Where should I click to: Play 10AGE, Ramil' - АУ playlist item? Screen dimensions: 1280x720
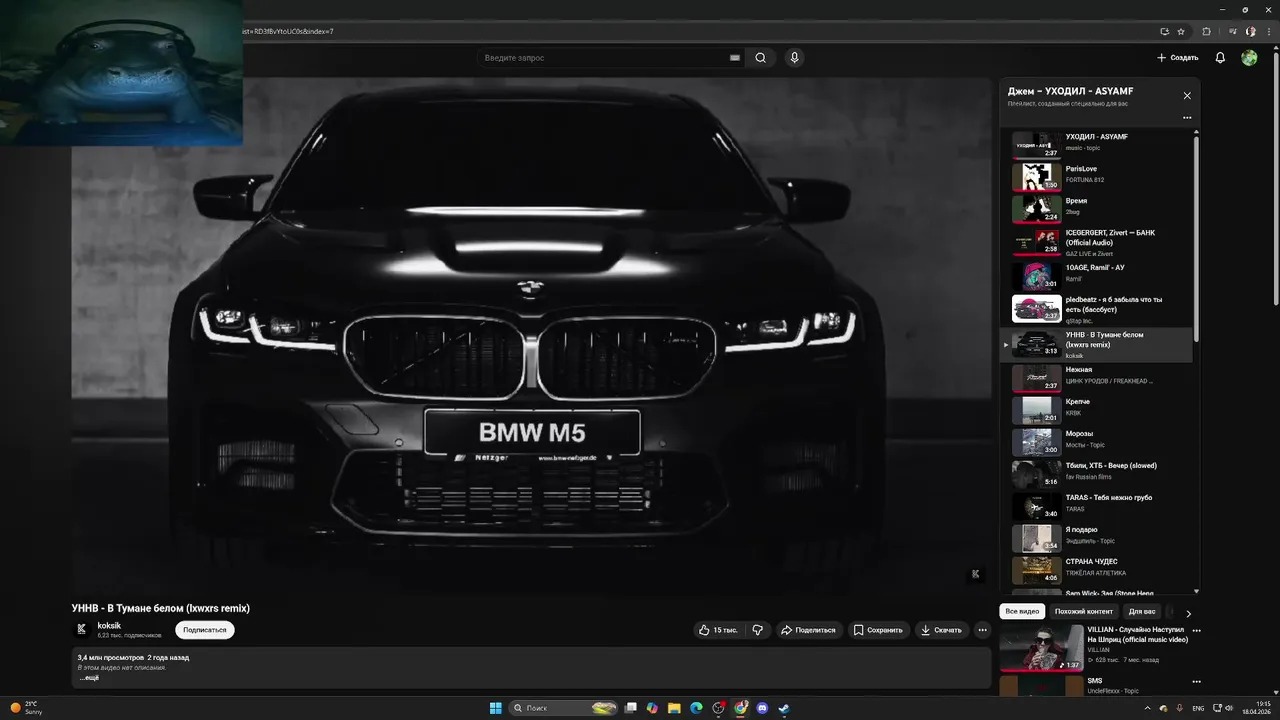pyautogui.click(x=1096, y=275)
